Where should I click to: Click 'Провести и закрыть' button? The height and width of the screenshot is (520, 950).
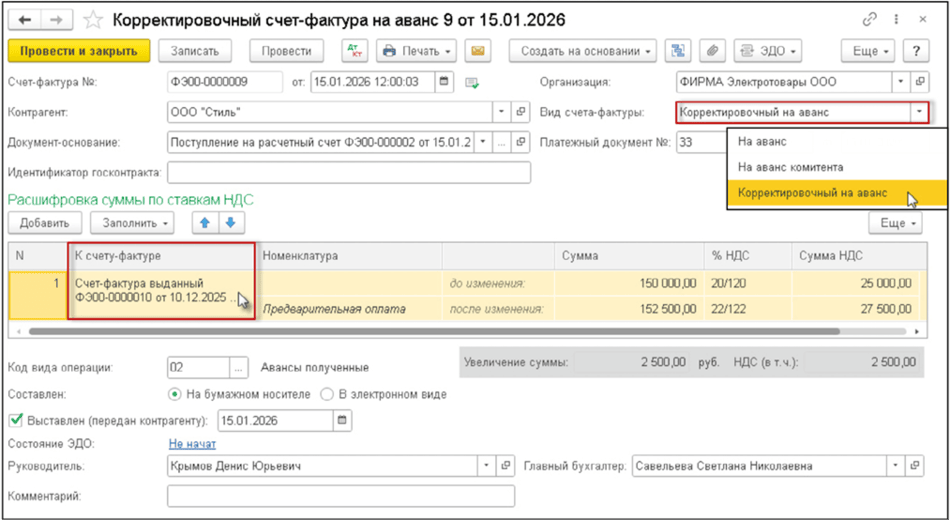point(79,51)
